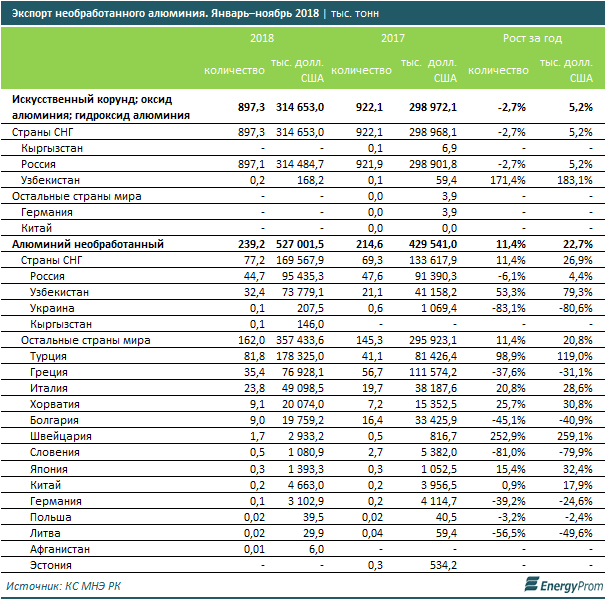This screenshot has height=599, width=605.
Task: Select the 2017 column header
Action: 392,38
